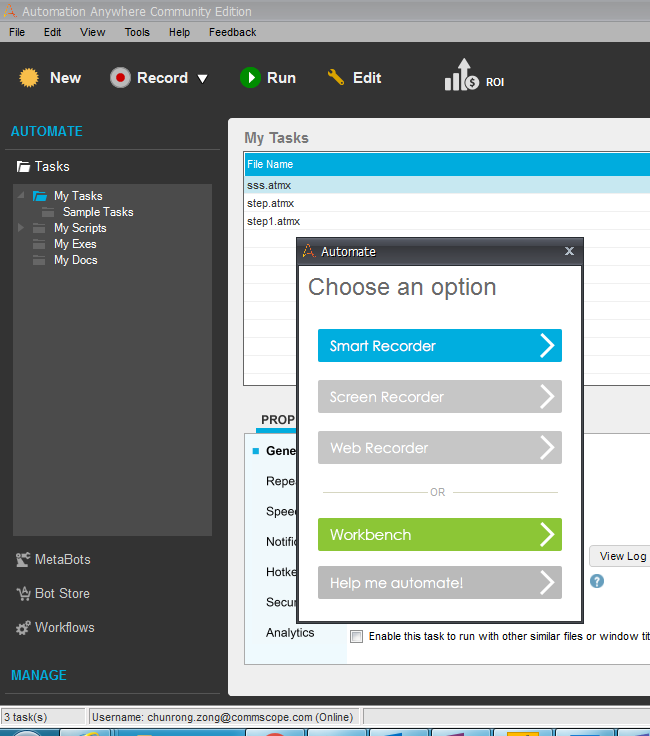Image resolution: width=650 pixels, height=736 pixels.
Task: Choose the Smart Recorder option
Action: point(440,345)
